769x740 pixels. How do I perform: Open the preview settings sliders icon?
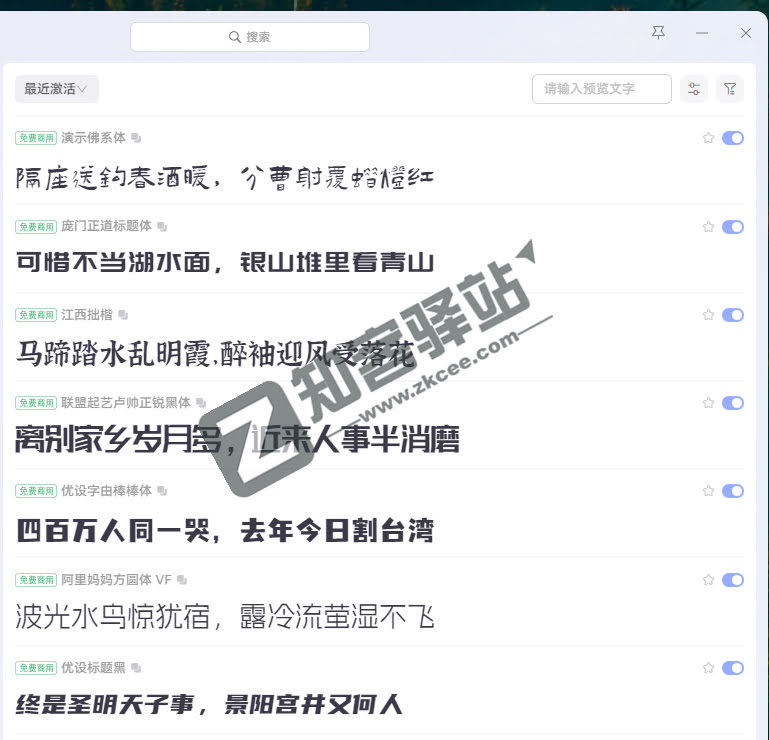[694, 89]
